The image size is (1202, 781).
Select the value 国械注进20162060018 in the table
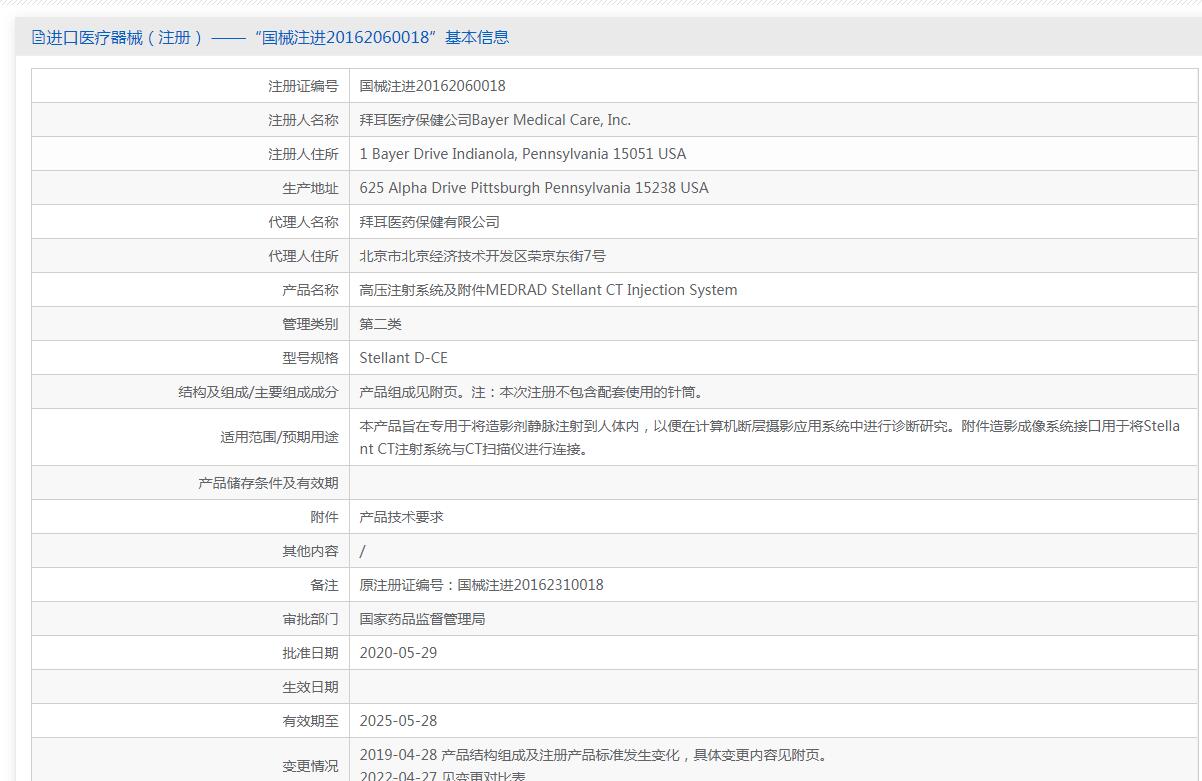point(433,86)
